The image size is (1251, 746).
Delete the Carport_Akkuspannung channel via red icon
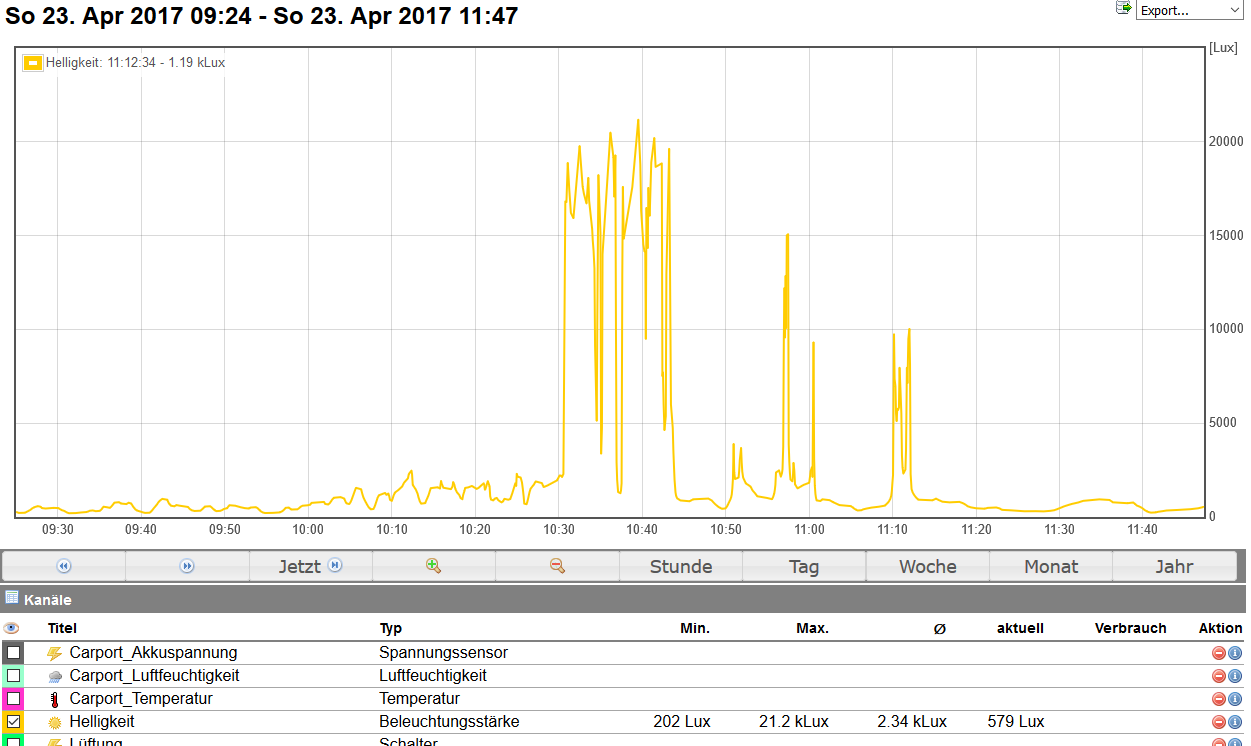[1219, 653]
